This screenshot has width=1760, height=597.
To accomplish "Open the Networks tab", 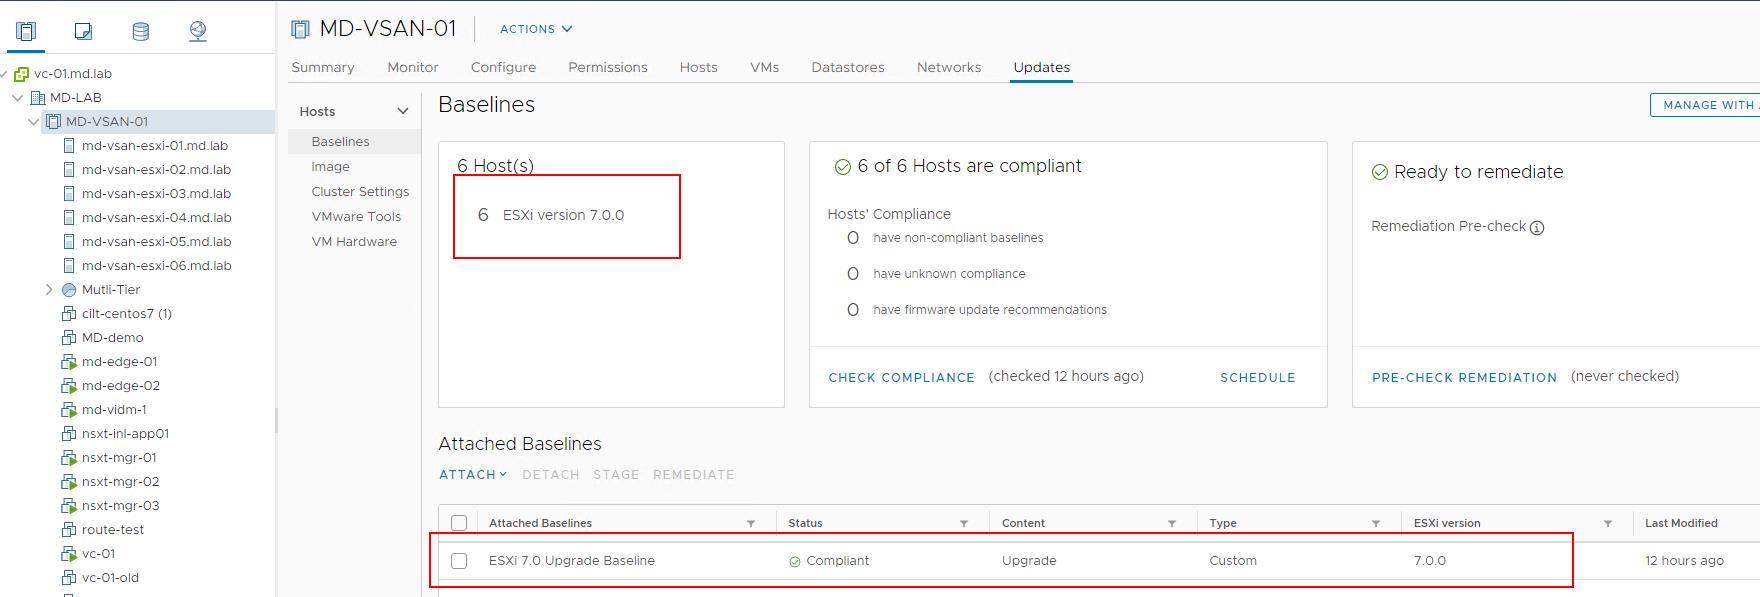I will [949, 67].
